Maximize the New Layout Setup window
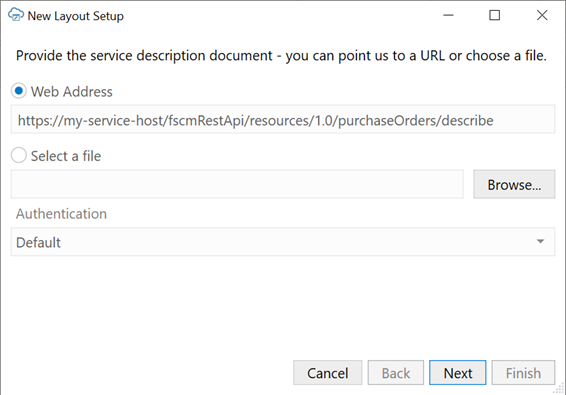Image resolution: width=566 pixels, height=395 pixels. 495,15
